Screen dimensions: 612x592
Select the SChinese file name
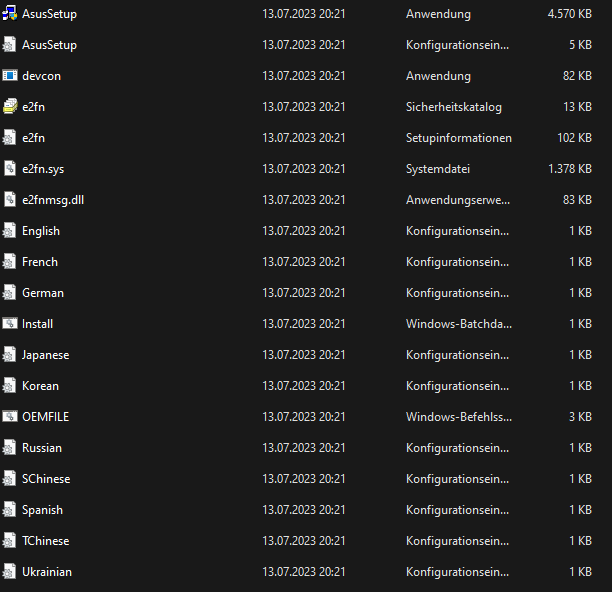pos(46,479)
